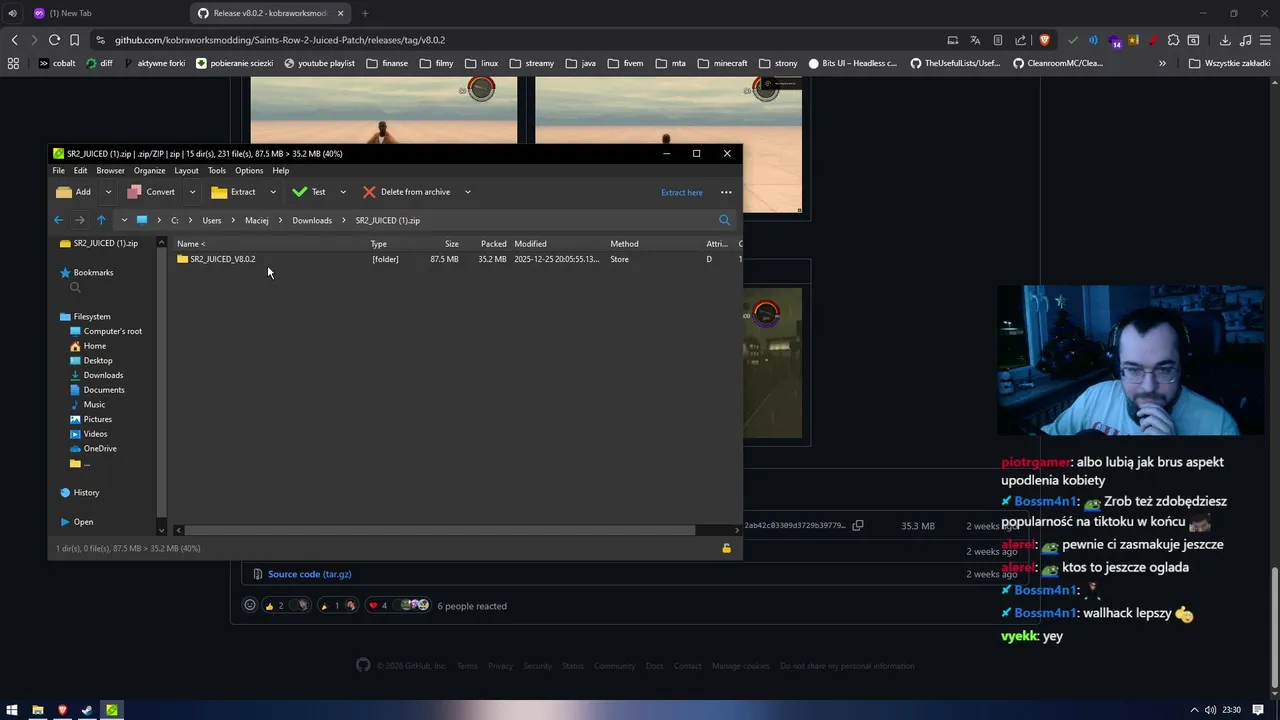Open History in the sidebar
Image resolution: width=1280 pixels, height=720 pixels.
(x=79, y=492)
